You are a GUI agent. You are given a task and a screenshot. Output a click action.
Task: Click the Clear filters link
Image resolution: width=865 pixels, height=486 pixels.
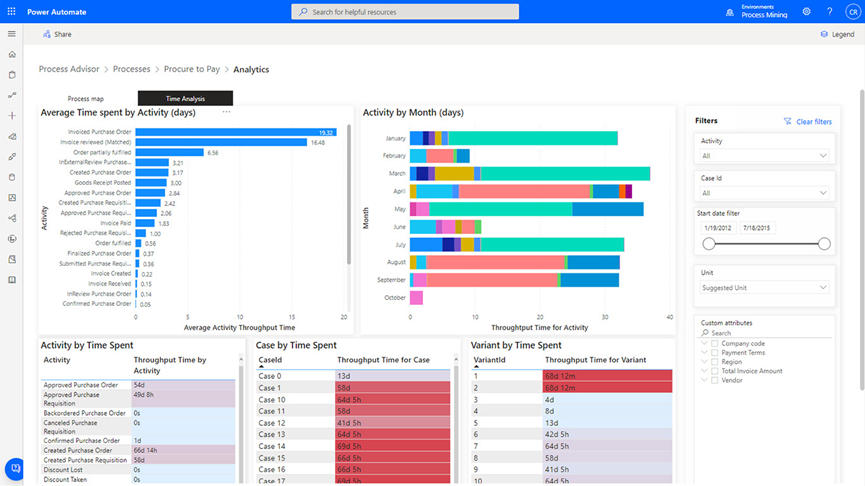click(808, 121)
